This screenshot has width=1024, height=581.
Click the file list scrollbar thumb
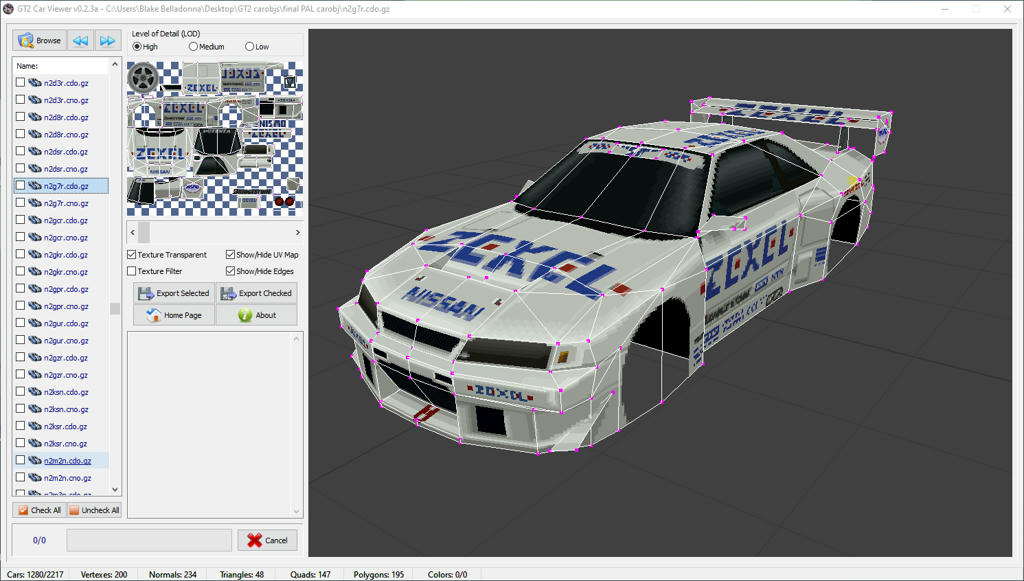pyautogui.click(x=115, y=308)
